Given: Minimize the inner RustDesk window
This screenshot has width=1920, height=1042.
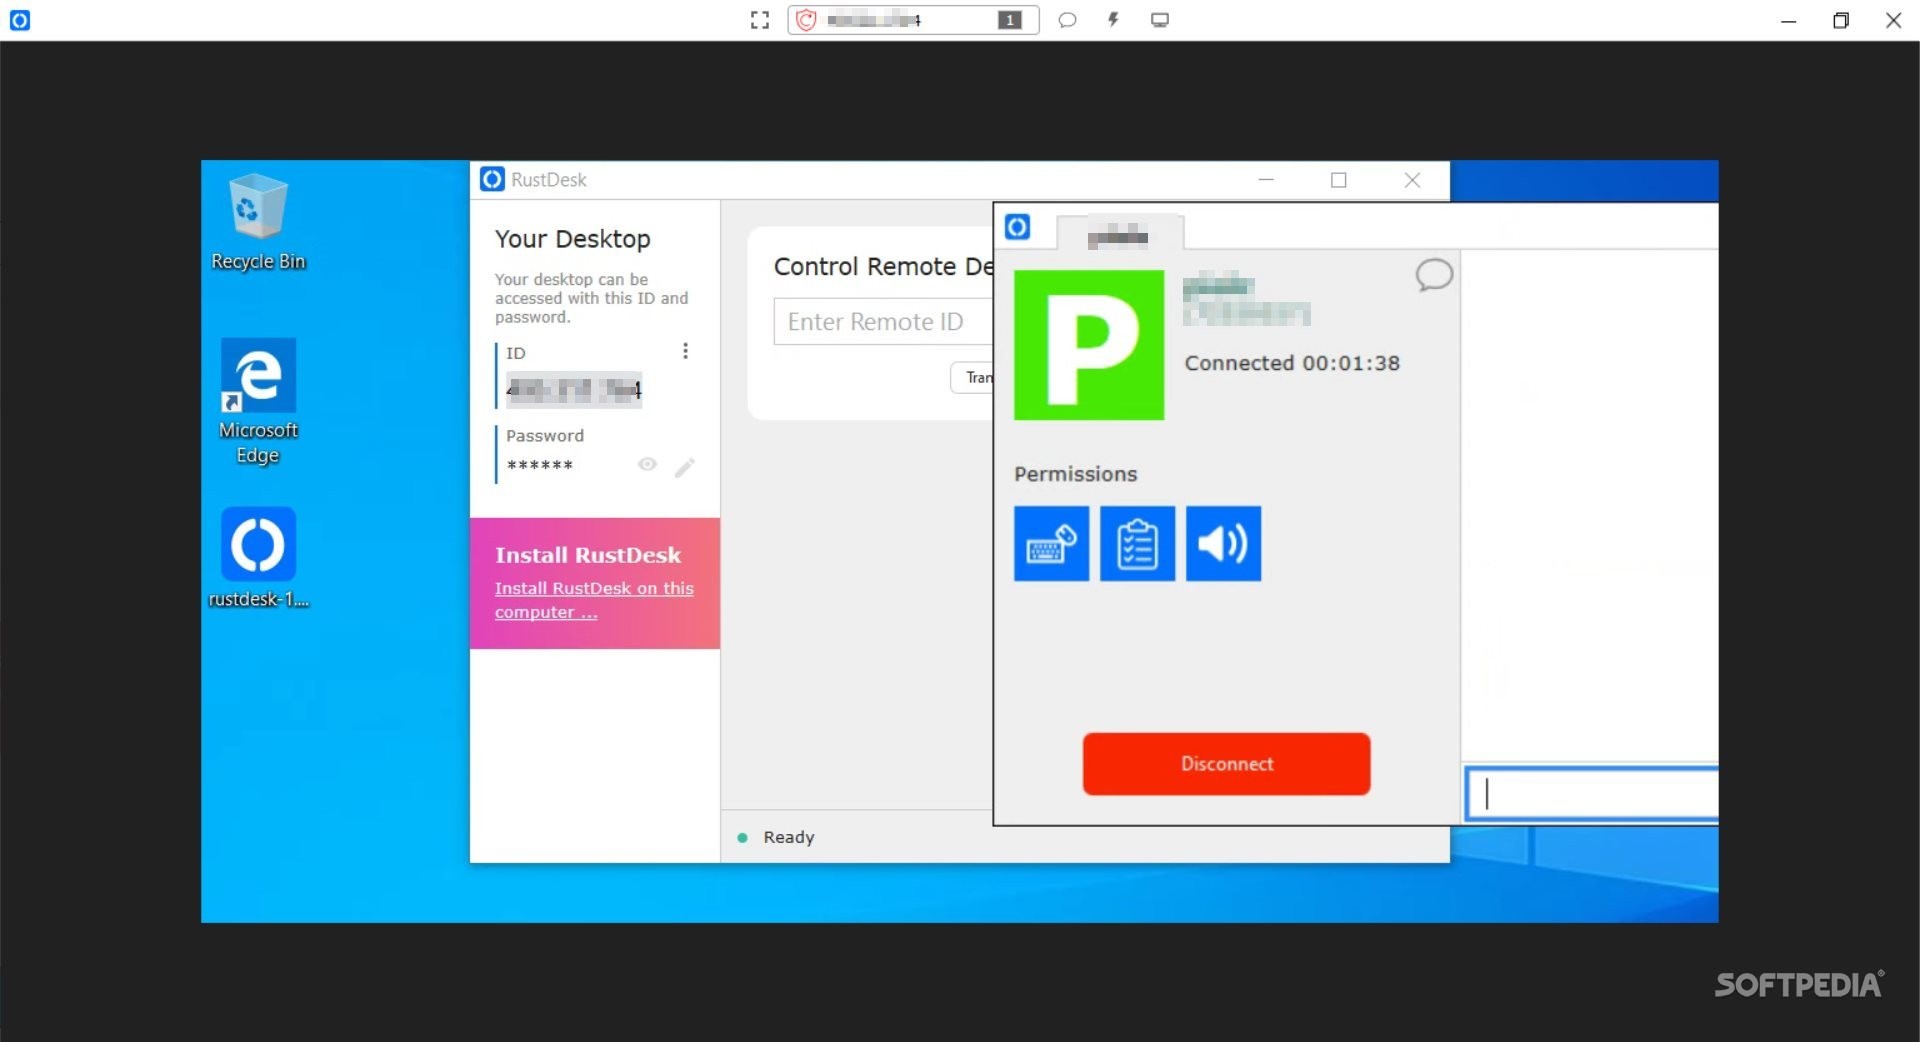Looking at the screenshot, I should tap(1266, 180).
